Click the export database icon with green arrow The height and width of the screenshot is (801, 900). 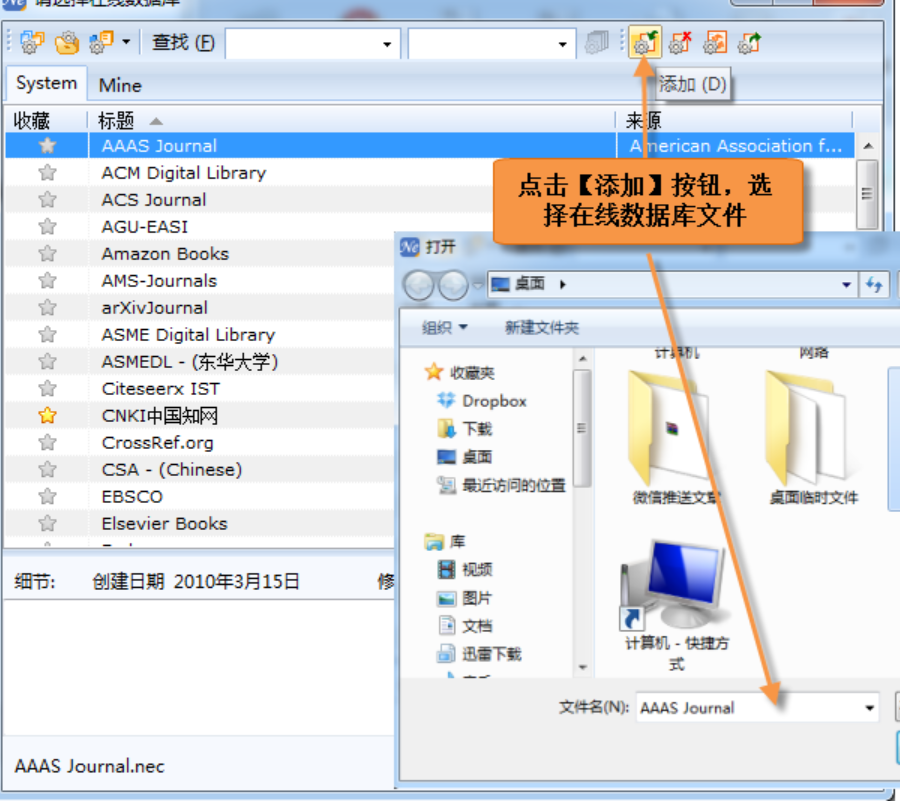pos(750,42)
